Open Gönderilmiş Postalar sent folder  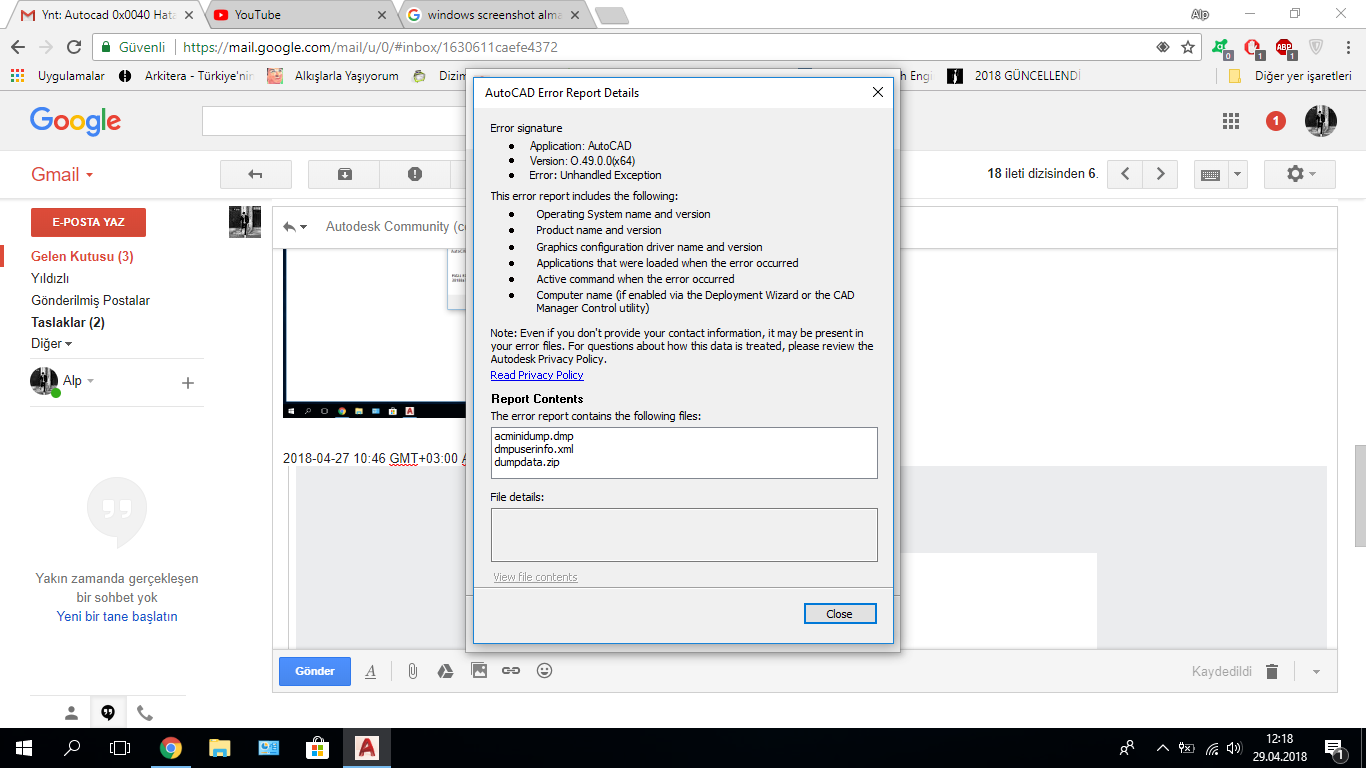[90, 300]
